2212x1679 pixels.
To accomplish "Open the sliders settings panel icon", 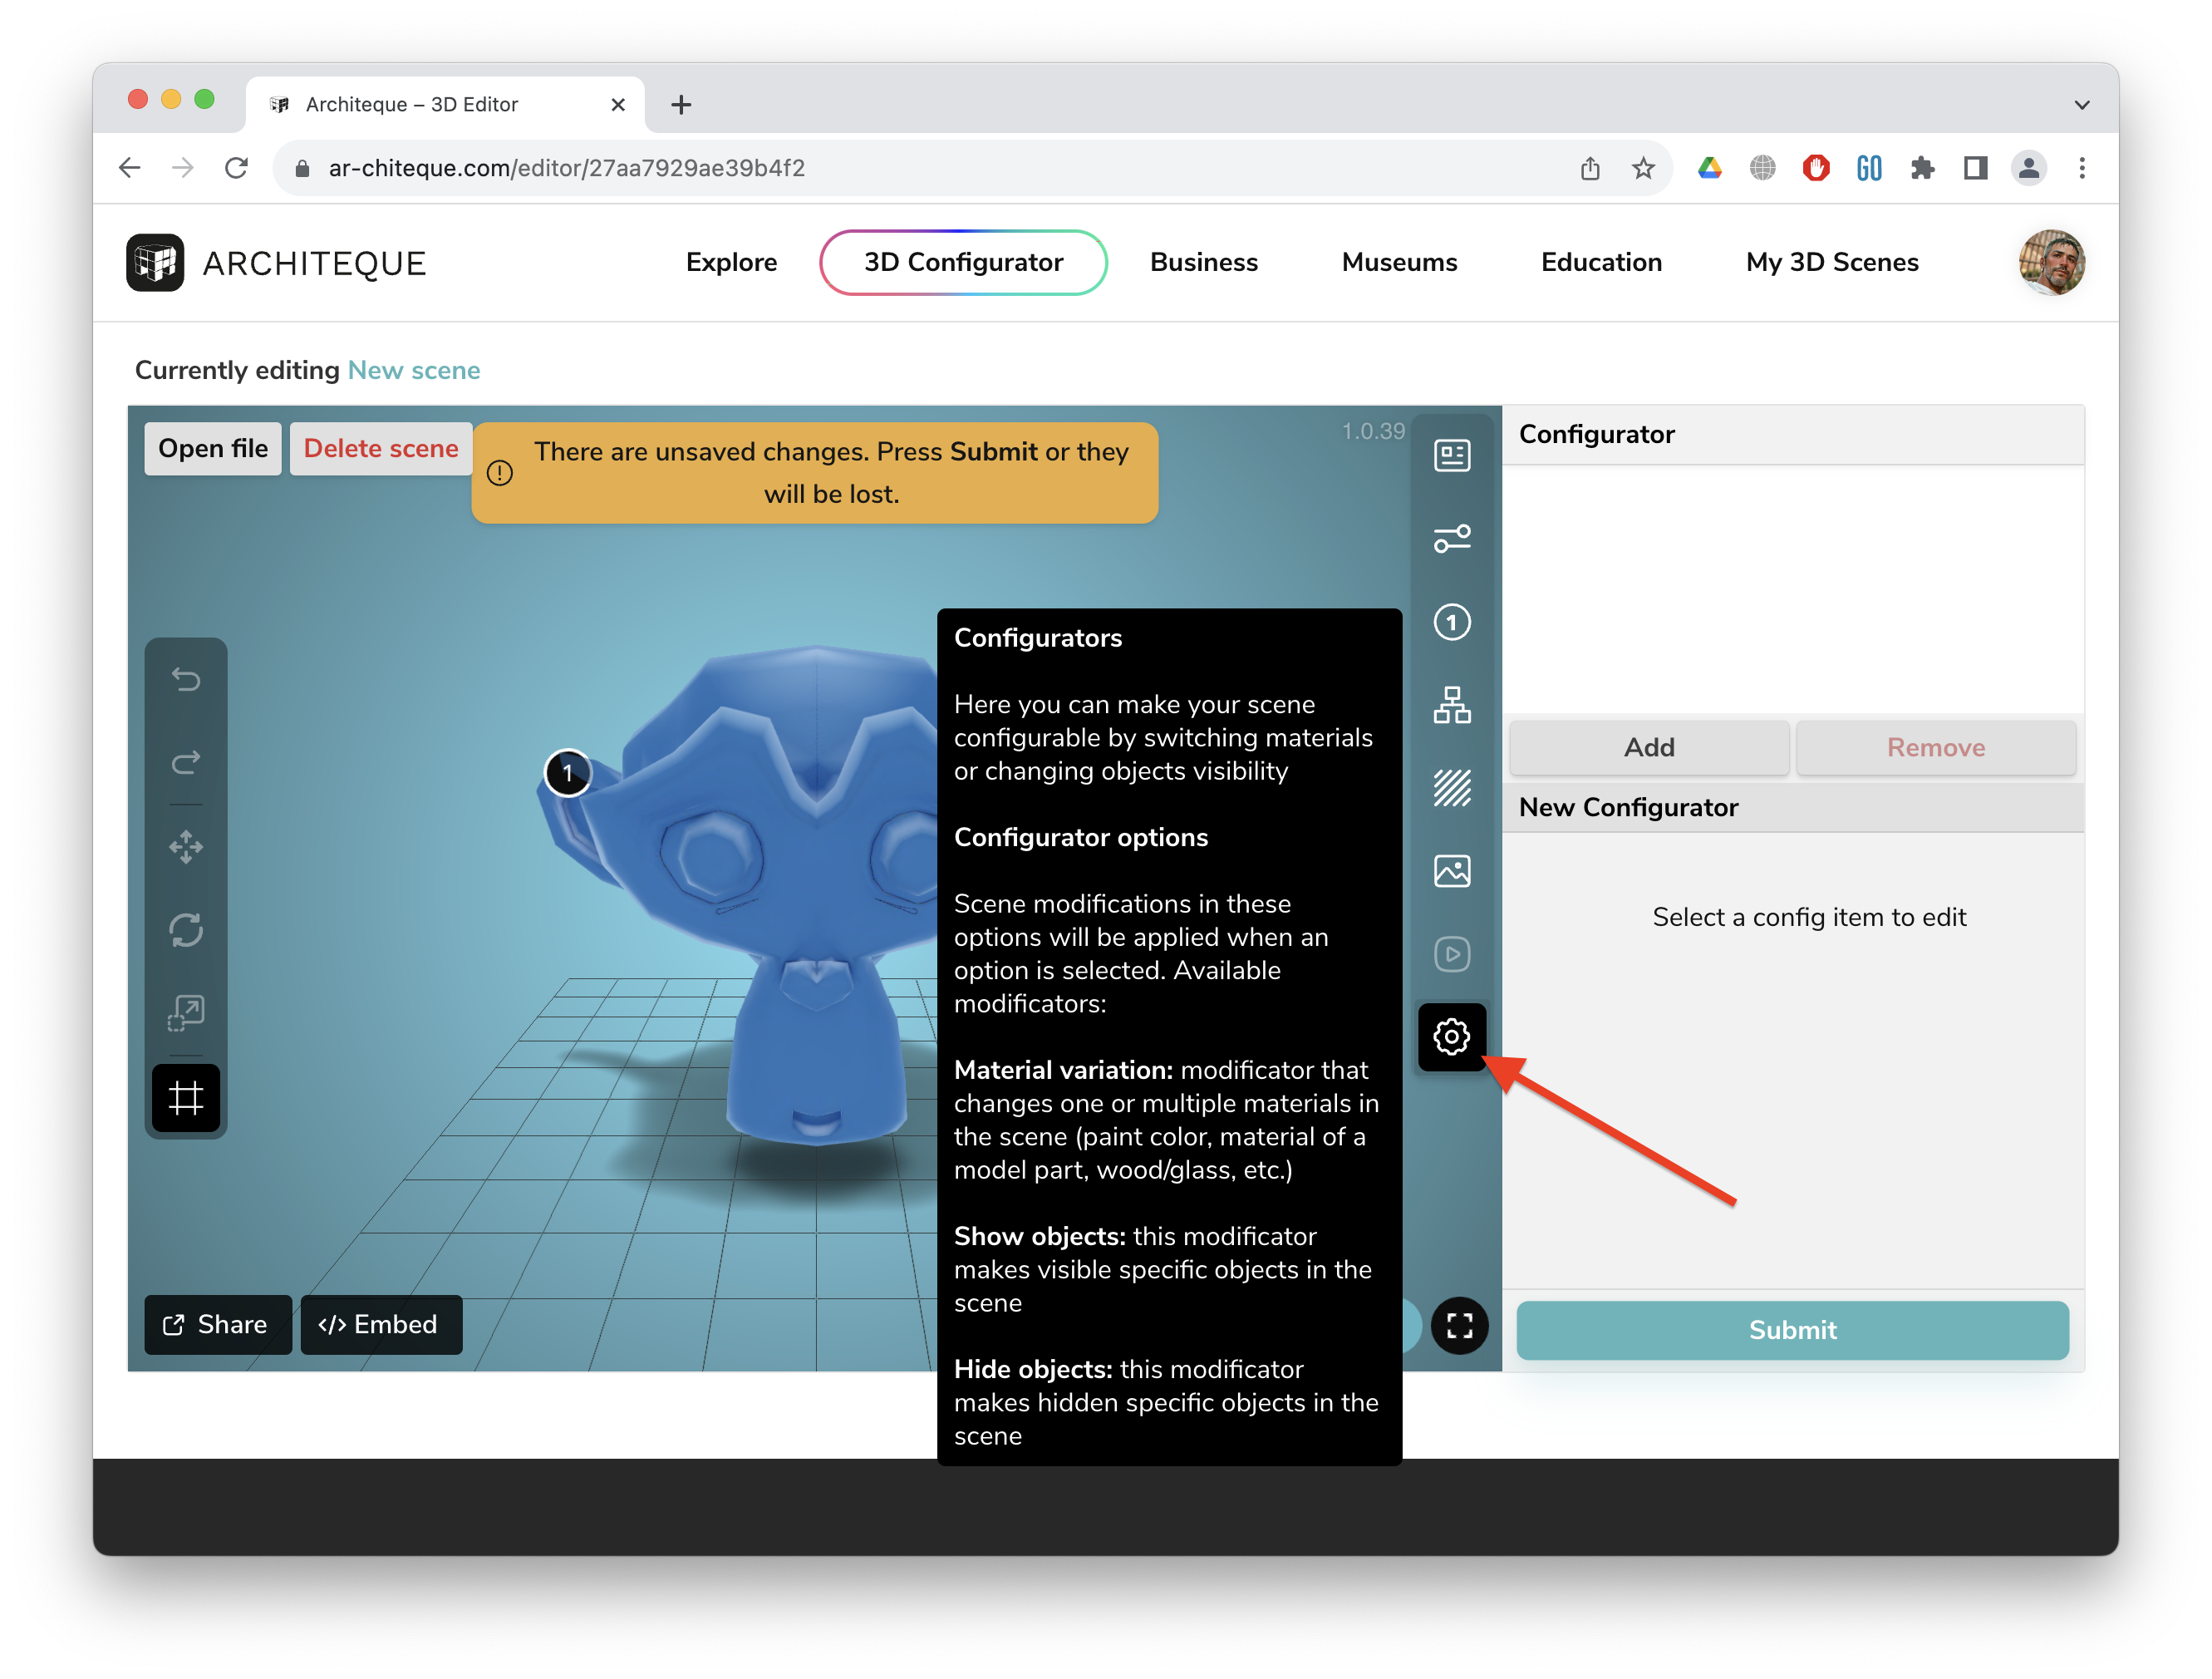I will point(1451,539).
